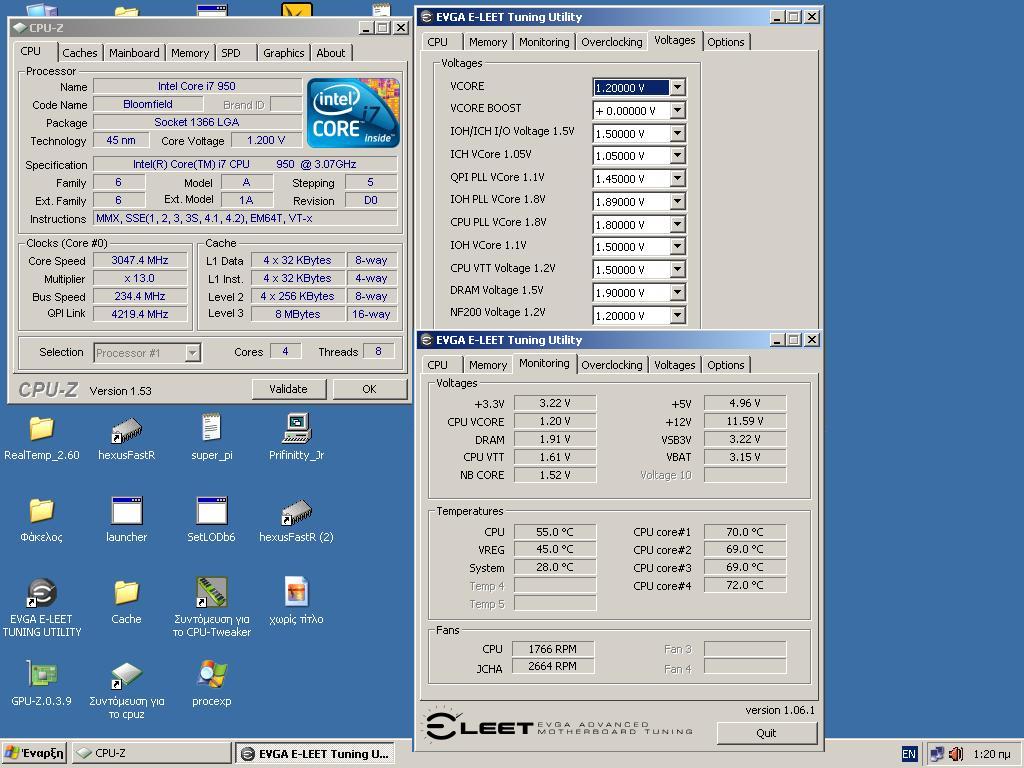Click the taskbar clock showing 1:20 πμ
Viewport: 1024px width, 768px height.
pyautogui.click(x=991, y=754)
